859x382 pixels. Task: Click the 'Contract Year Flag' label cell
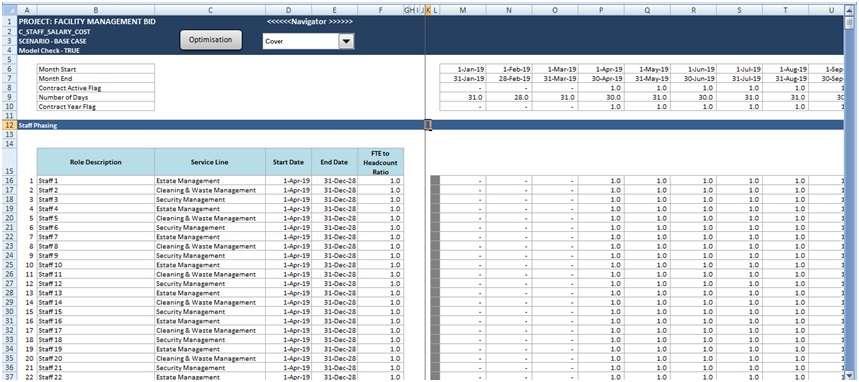tap(96, 107)
